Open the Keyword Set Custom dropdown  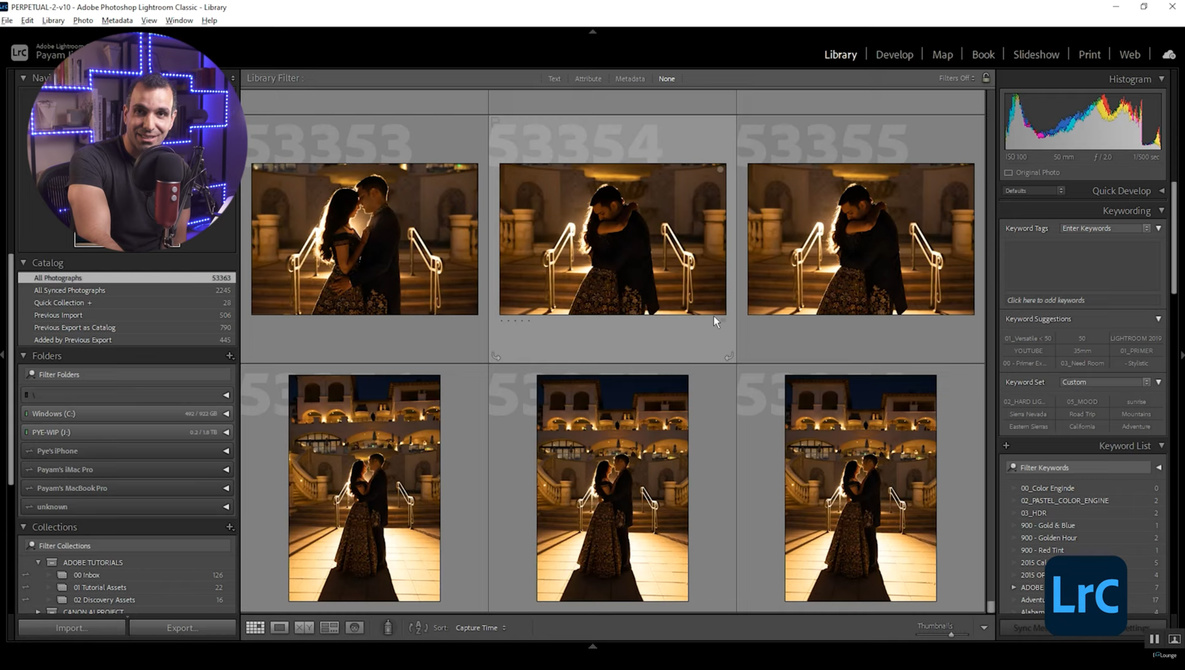point(1105,382)
